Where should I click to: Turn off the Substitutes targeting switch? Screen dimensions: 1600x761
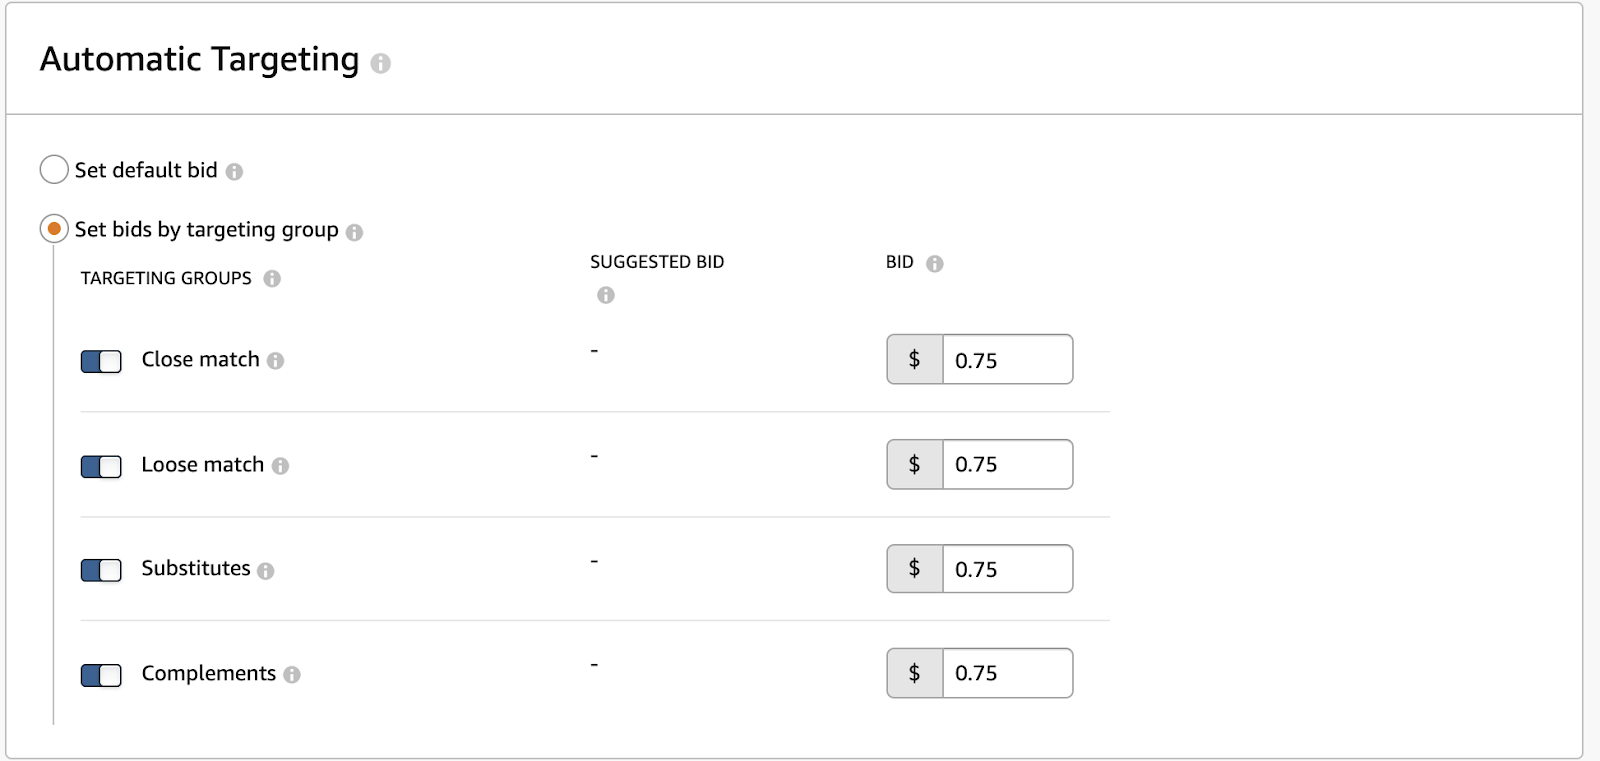point(101,570)
